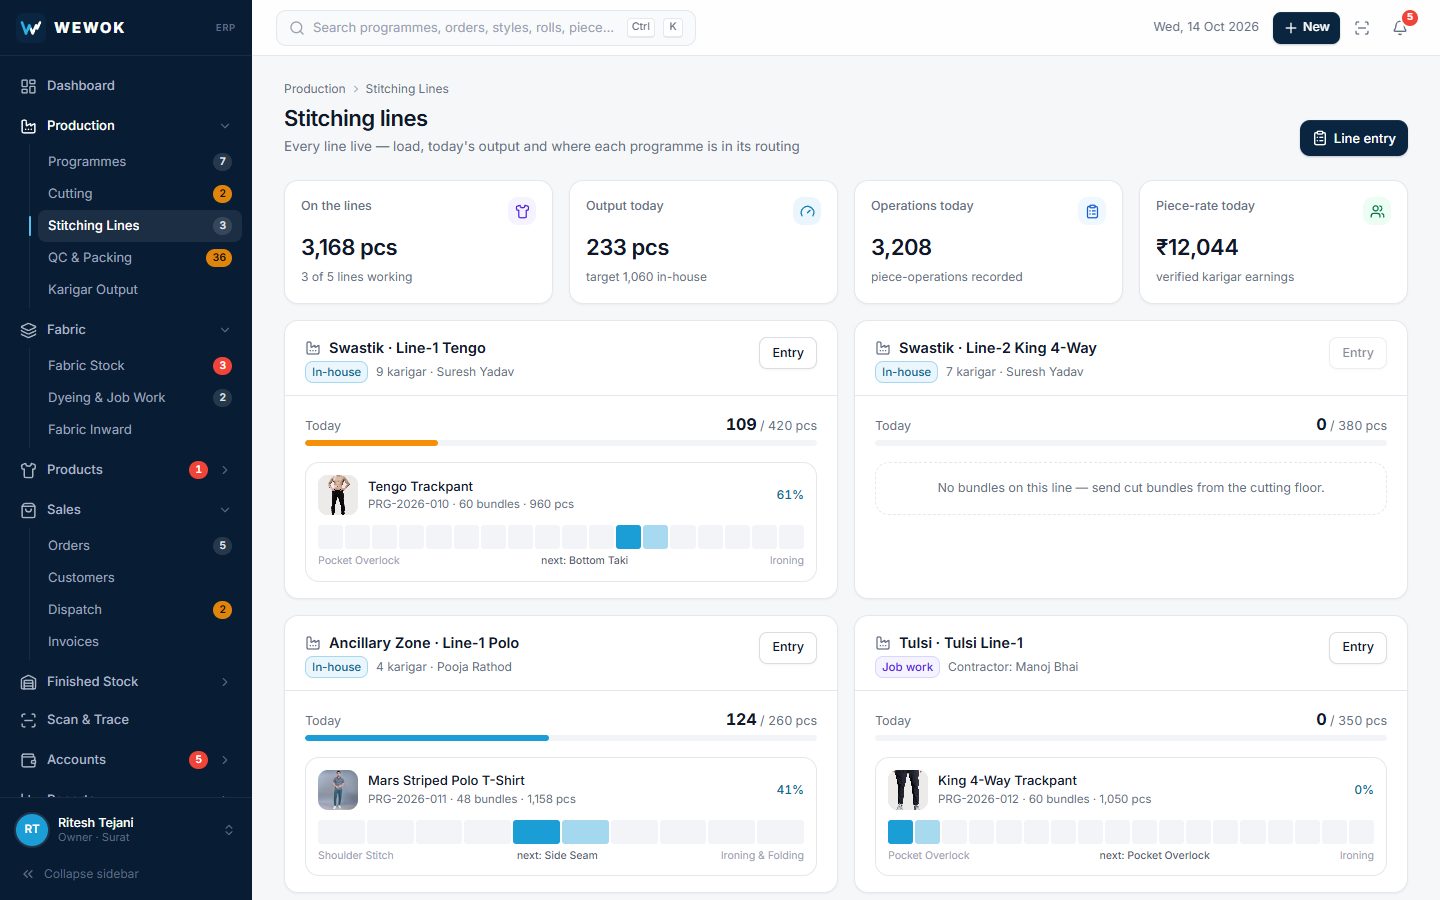Image resolution: width=1440 pixels, height=900 pixels.
Task: Focus the search programmes input field
Action: (x=486, y=28)
